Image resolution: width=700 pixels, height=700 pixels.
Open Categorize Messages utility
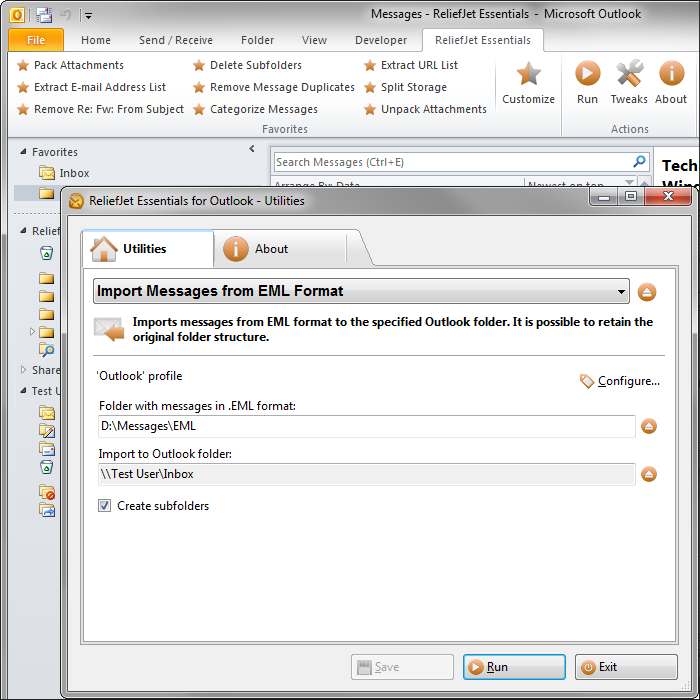[x=255, y=109]
